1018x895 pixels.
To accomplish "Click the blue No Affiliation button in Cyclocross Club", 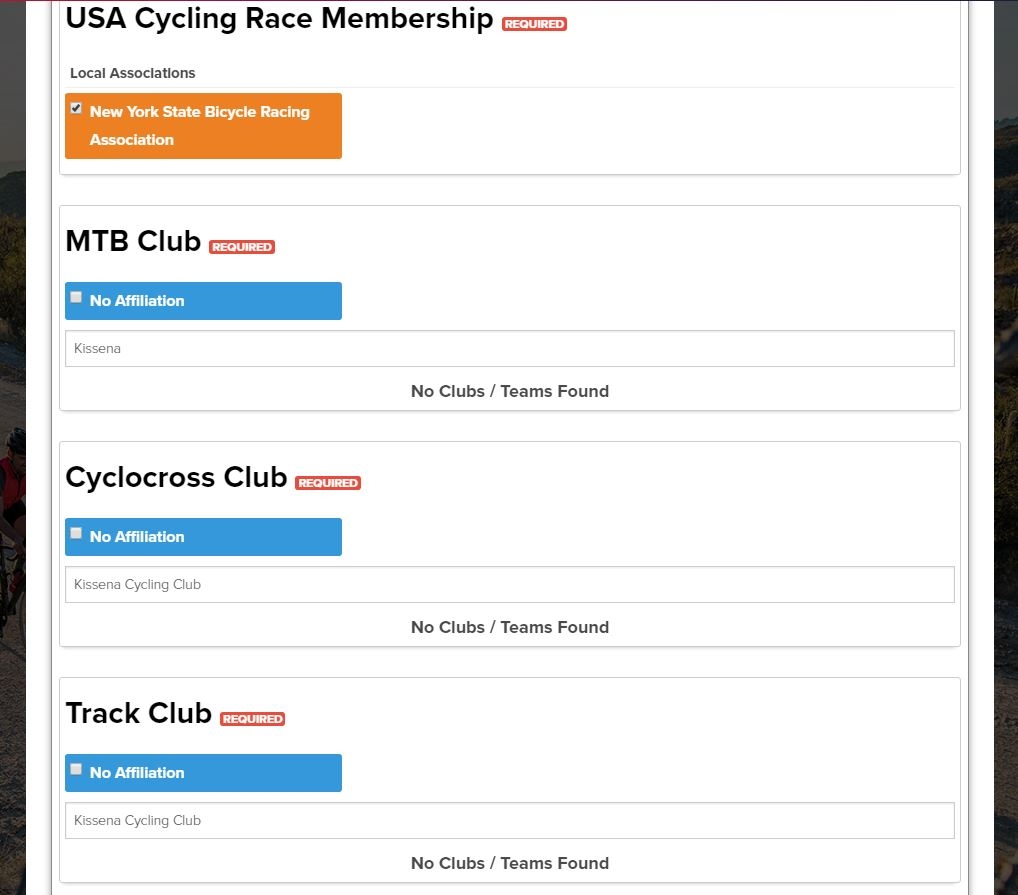I will [203, 537].
